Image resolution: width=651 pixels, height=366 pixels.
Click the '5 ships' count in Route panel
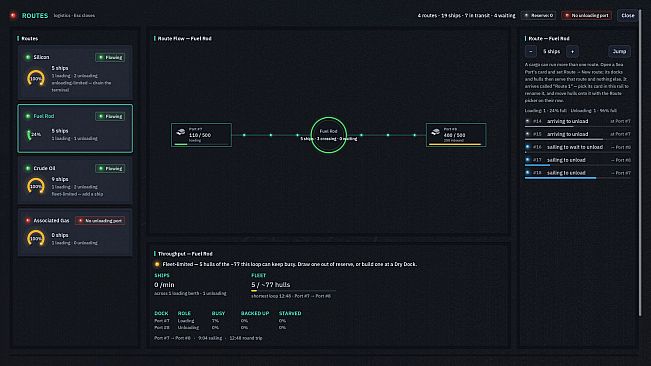[551, 51]
